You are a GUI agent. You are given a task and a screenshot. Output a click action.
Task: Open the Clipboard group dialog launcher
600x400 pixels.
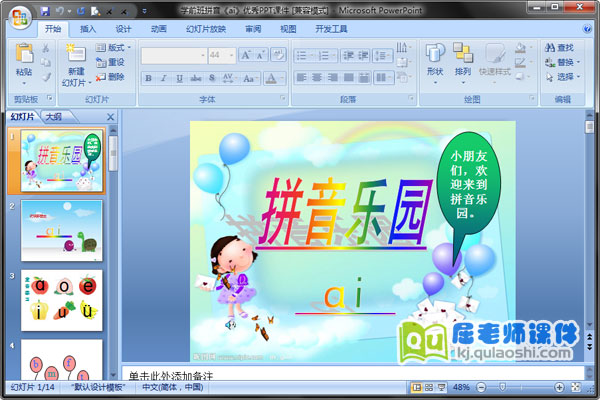click(50, 98)
